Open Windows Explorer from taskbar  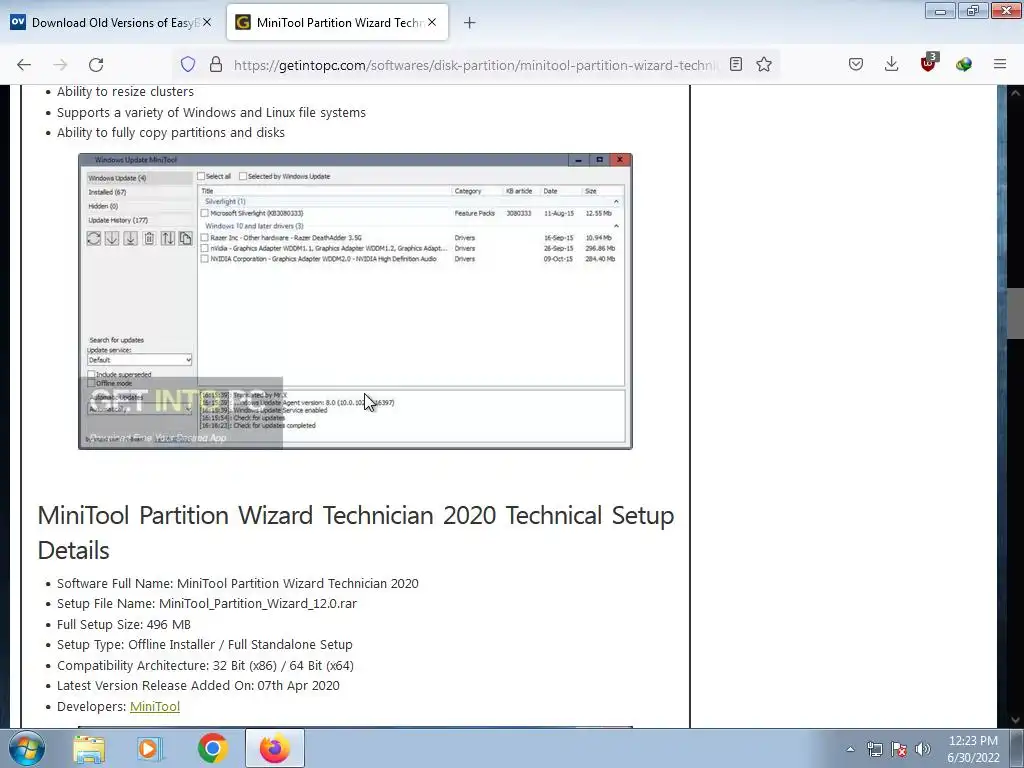pyautogui.click(x=89, y=748)
